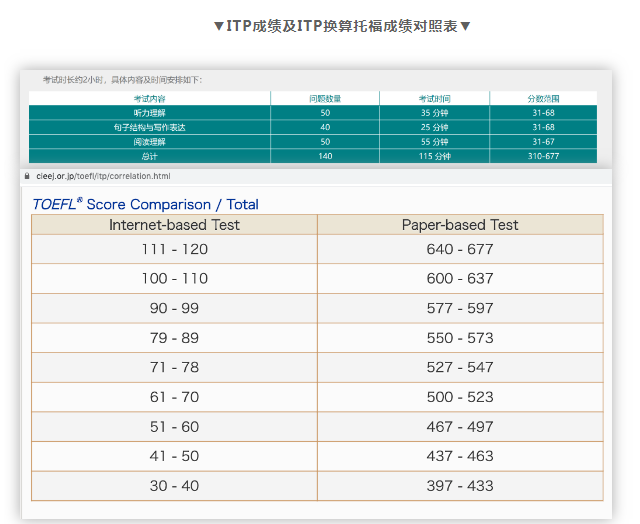Viewport: 640px width, 524px height.
Task: Click the 41 - 50 cell
Action: [x=174, y=456]
